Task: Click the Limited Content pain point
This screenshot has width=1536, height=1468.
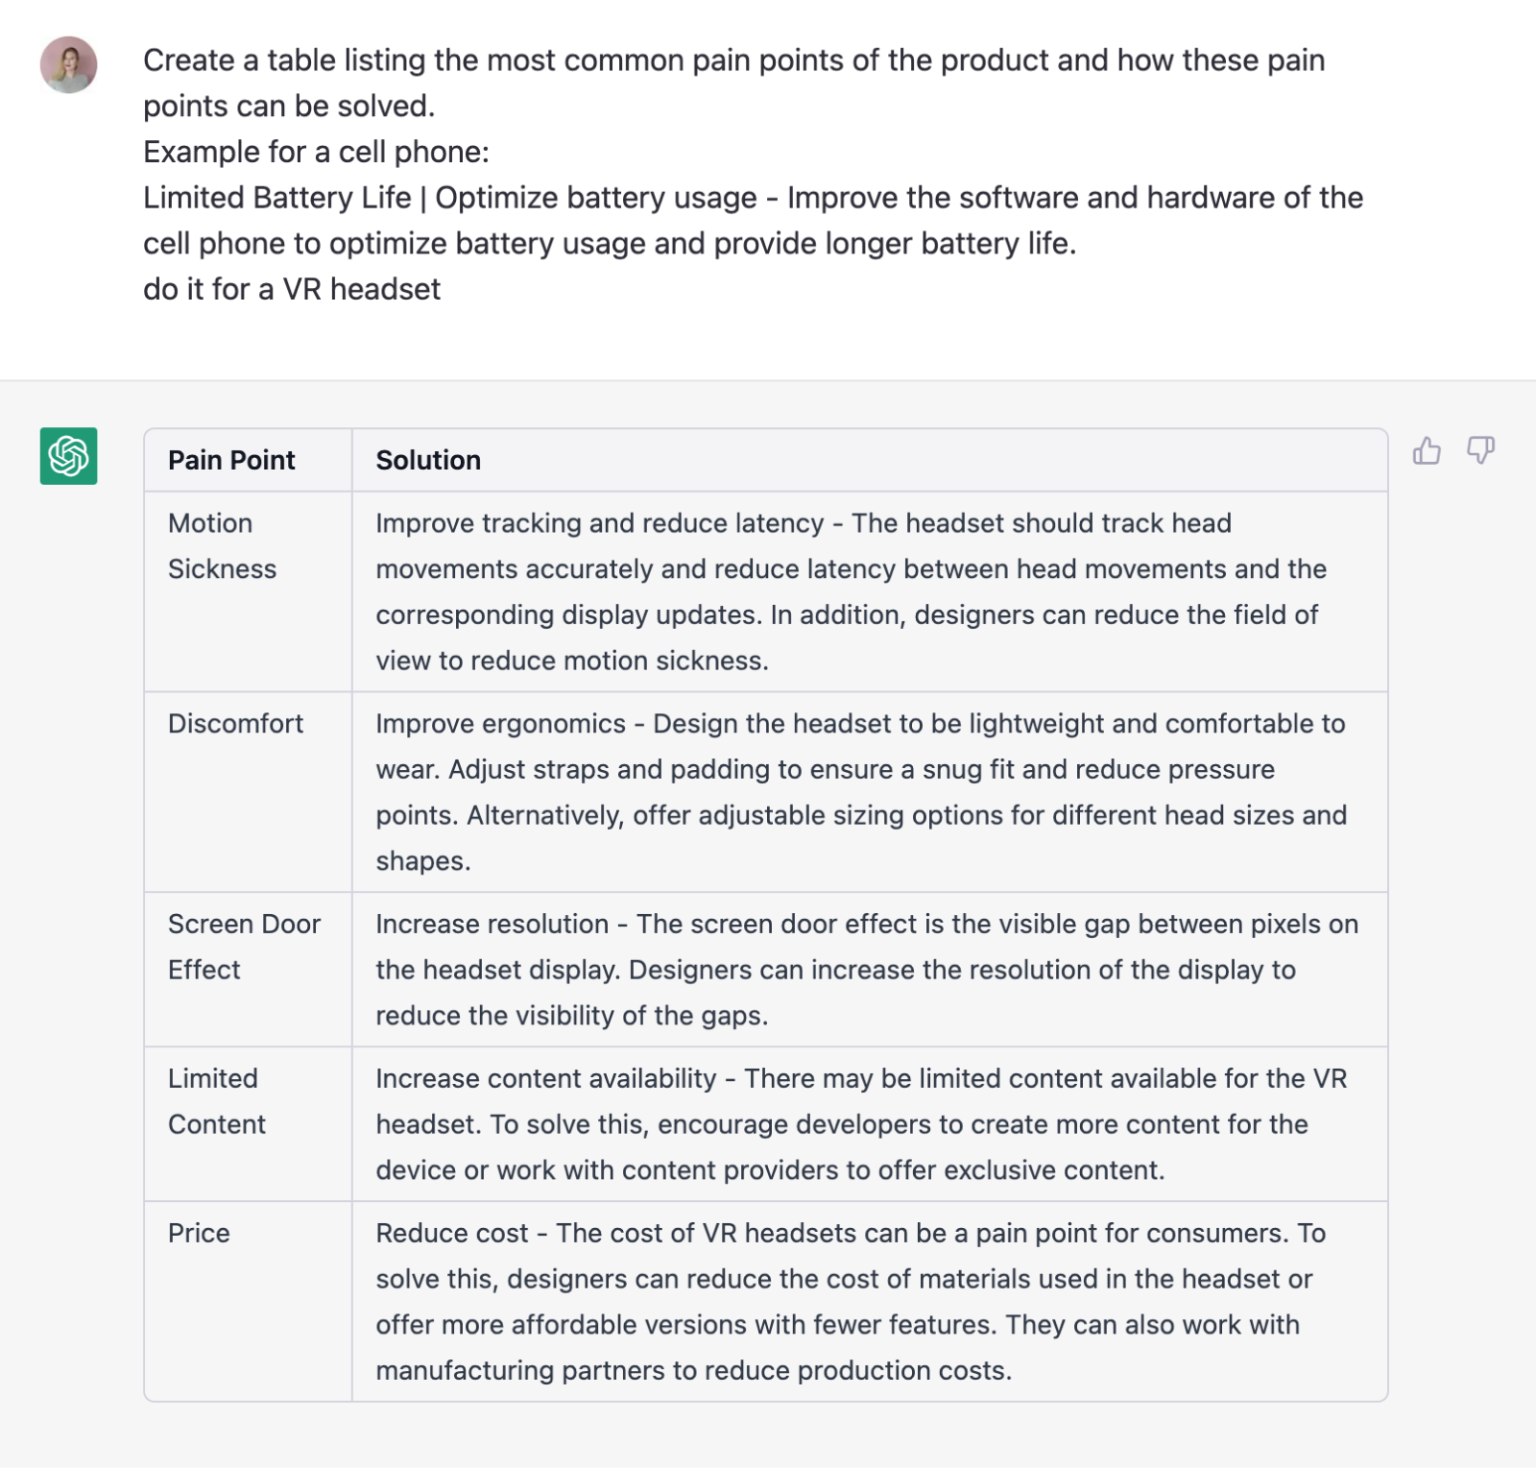Action: pos(216,1101)
